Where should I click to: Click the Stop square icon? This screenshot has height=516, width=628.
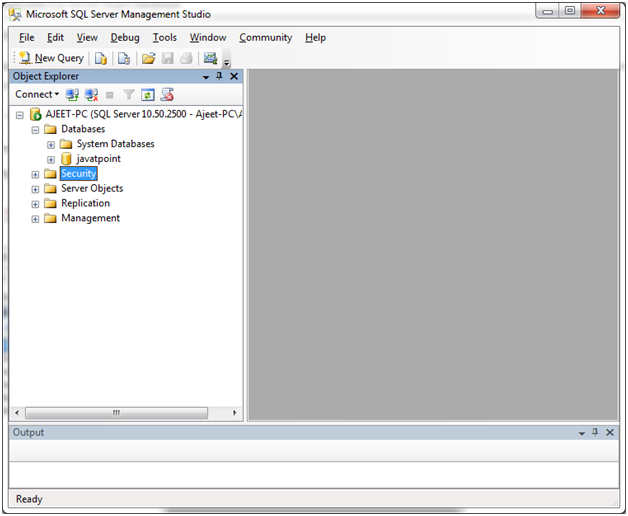point(110,95)
